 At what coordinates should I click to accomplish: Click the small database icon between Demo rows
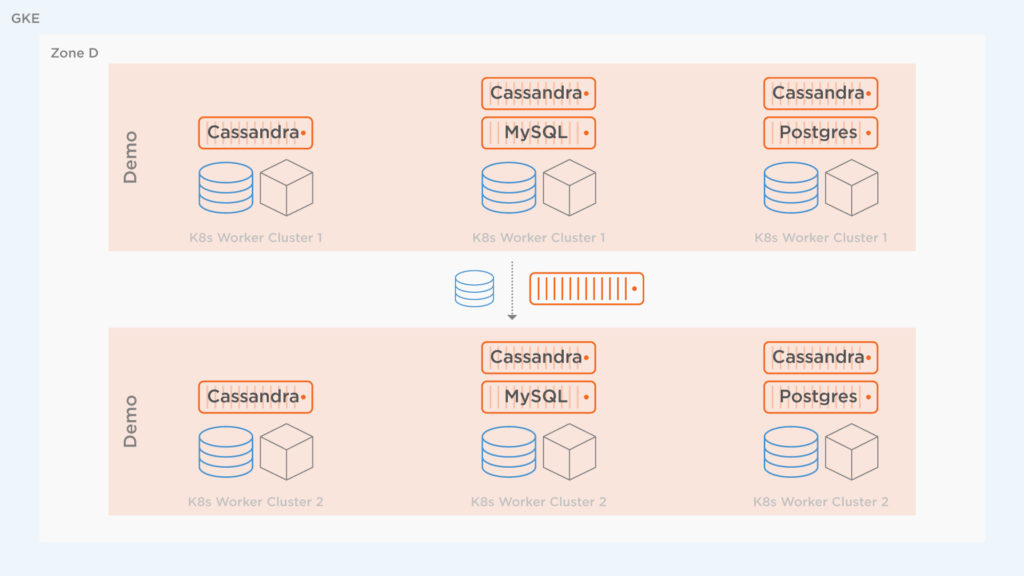[x=474, y=288]
